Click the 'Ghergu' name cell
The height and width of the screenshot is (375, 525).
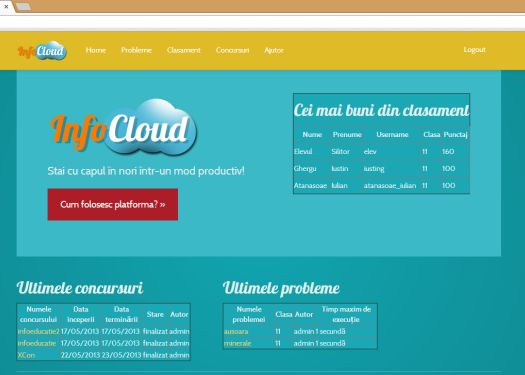[x=305, y=168]
